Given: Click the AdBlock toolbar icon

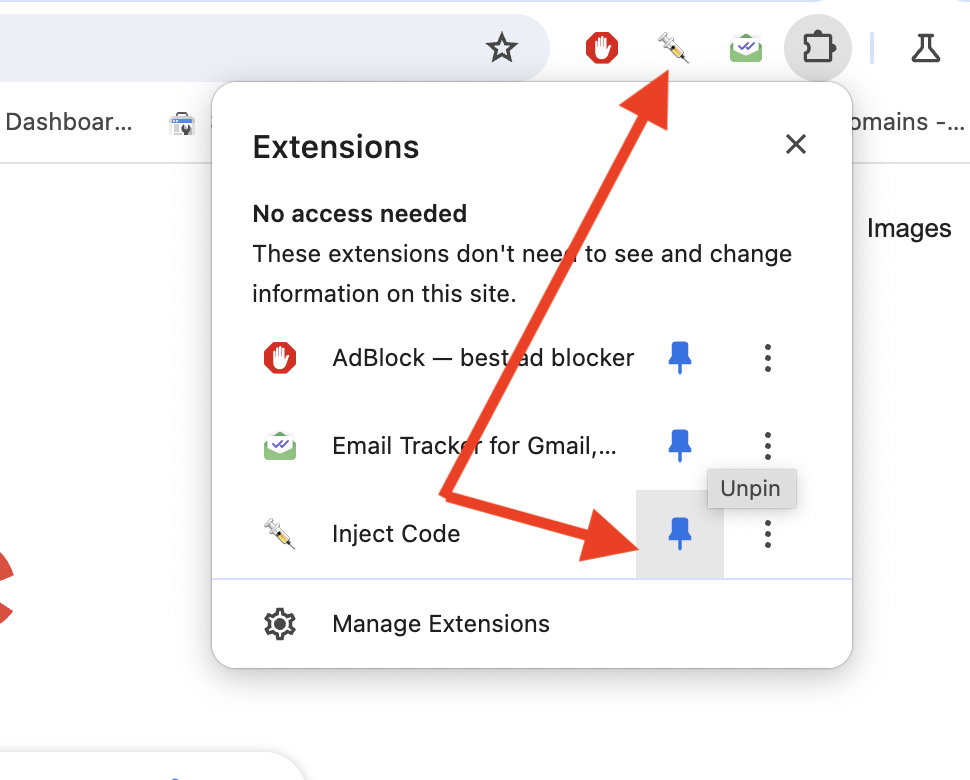Looking at the screenshot, I should pos(601,48).
